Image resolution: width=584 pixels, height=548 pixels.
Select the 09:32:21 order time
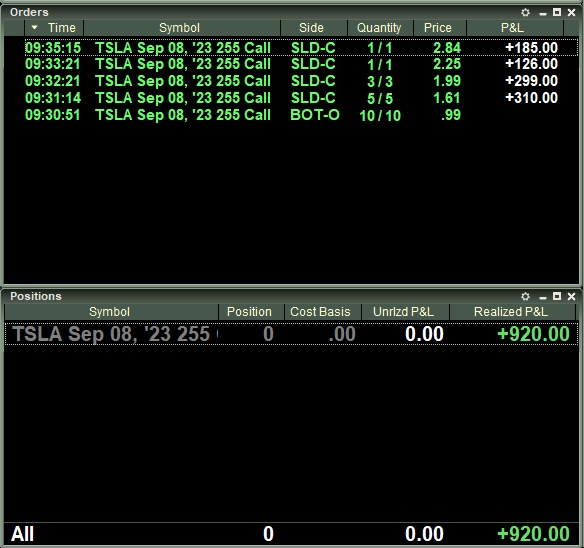click(x=53, y=81)
